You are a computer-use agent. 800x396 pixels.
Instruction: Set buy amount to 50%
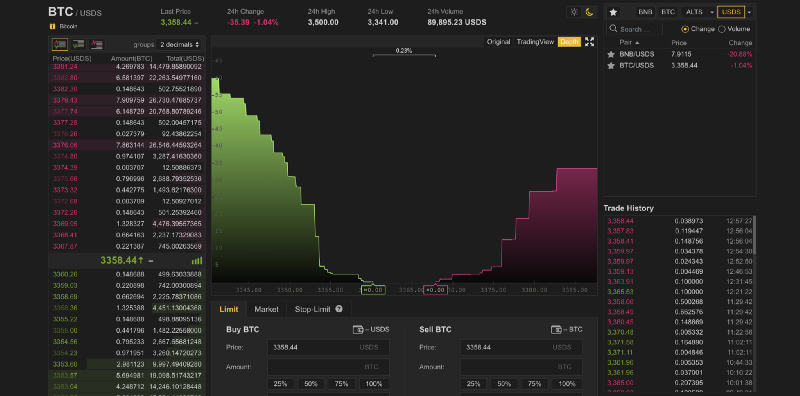311,384
